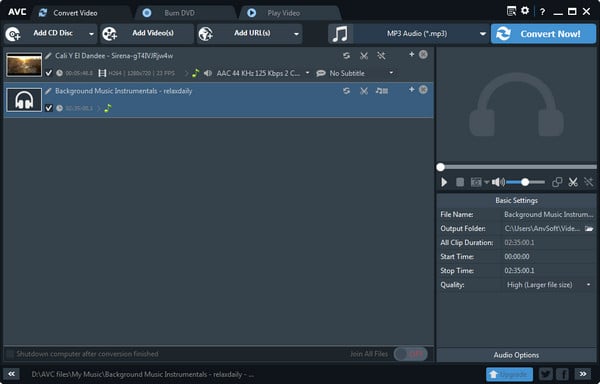The width and height of the screenshot is (600, 384).
Task: Click the music note output profile icon
Action: 340,34
